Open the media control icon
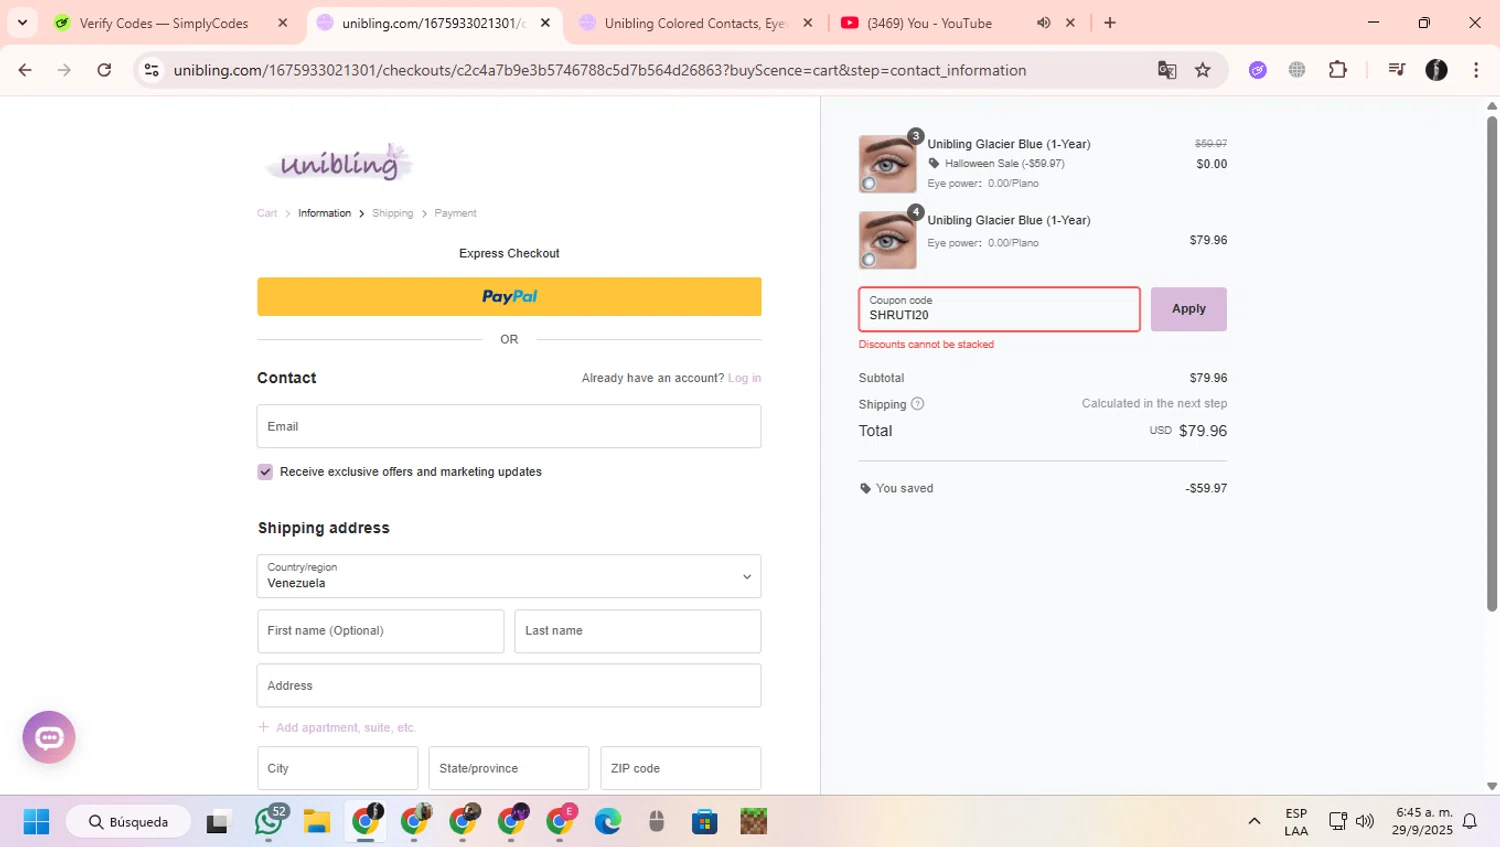 coord(1396,70)
